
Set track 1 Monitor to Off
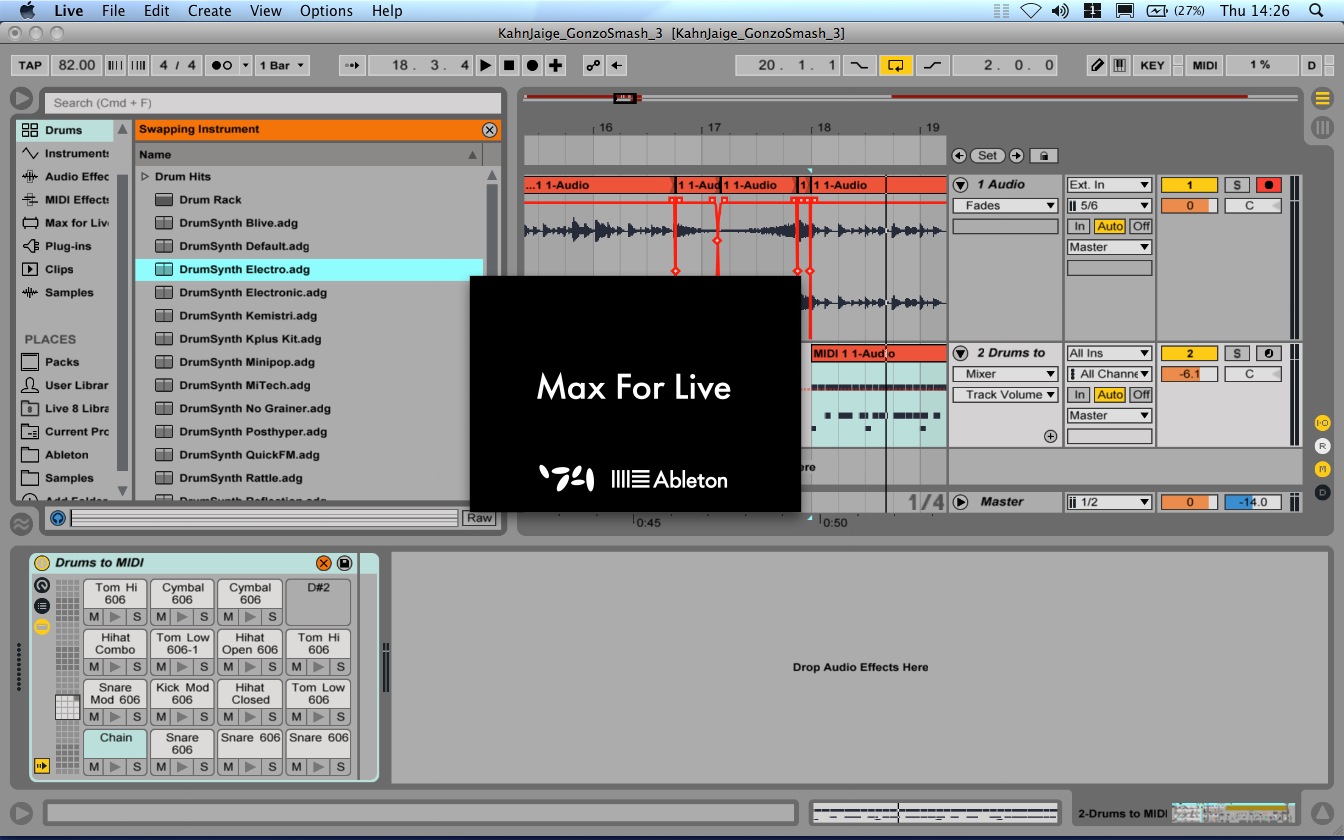[x=1141, y=227]
